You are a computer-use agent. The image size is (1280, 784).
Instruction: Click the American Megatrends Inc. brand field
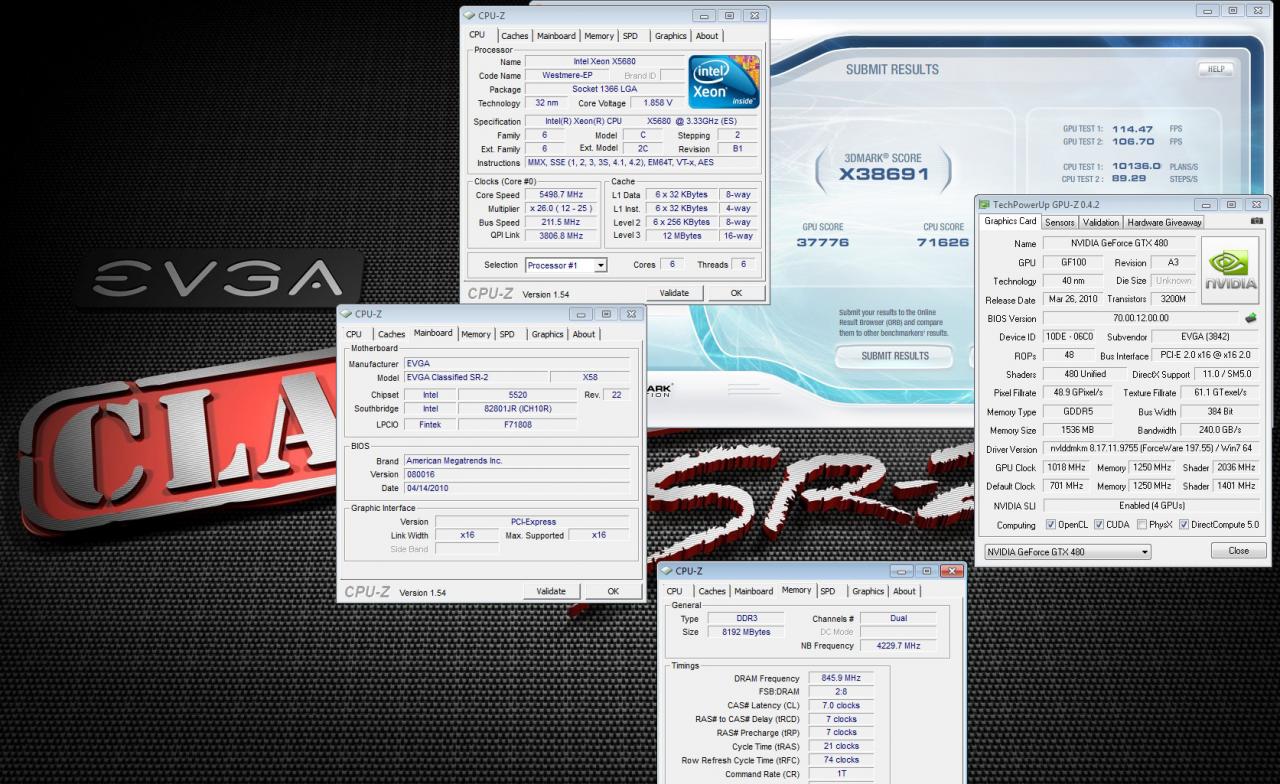[x=517, y=461]
